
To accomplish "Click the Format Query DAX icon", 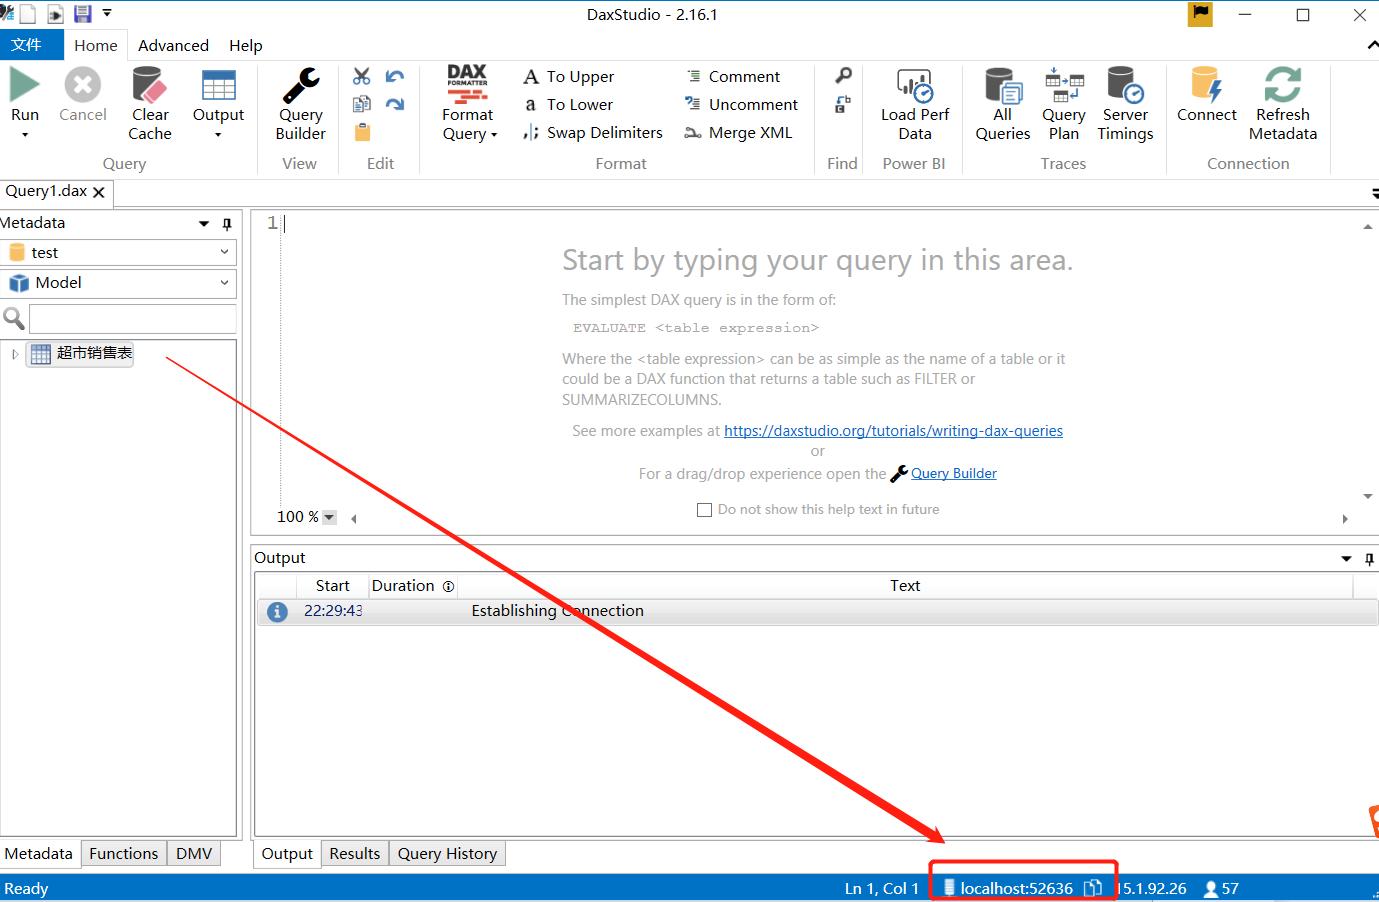I will [x=467, y=86].
